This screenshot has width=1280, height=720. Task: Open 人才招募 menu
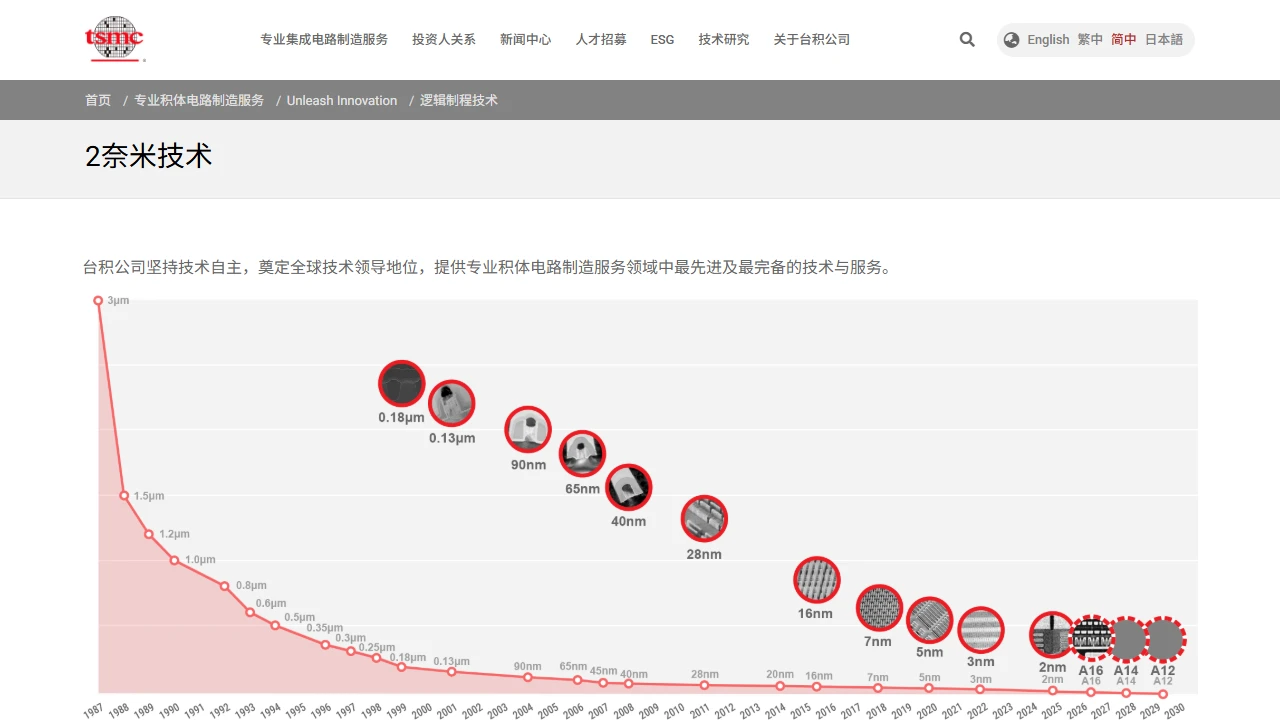point(601,40)
